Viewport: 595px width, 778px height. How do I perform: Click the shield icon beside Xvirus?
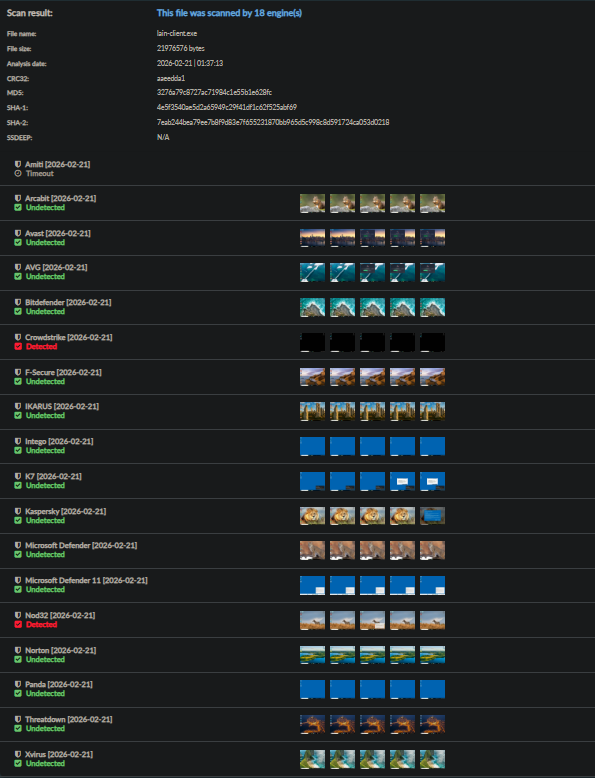tap(18, 754)
